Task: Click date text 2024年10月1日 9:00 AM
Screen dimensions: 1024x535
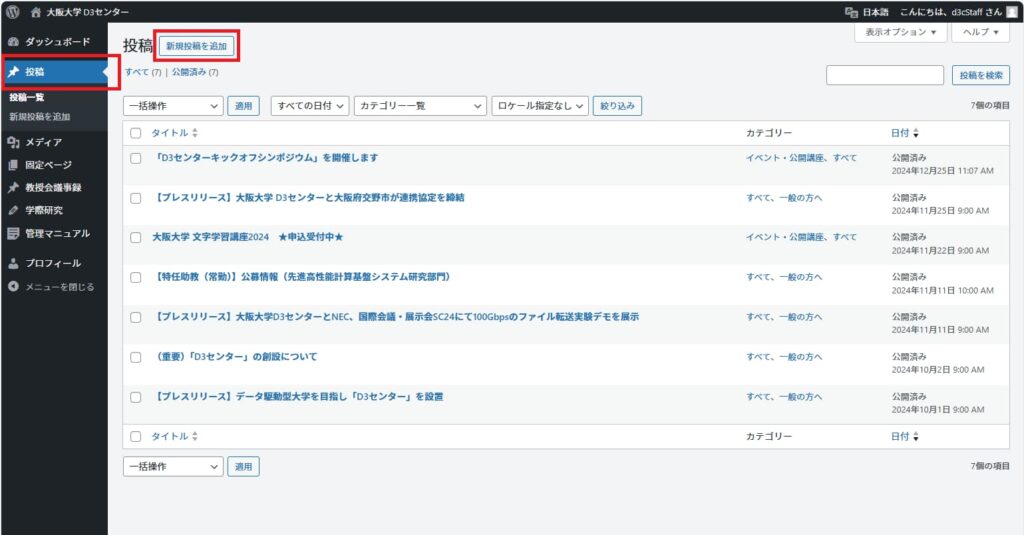Action: (x=938, y=410)
